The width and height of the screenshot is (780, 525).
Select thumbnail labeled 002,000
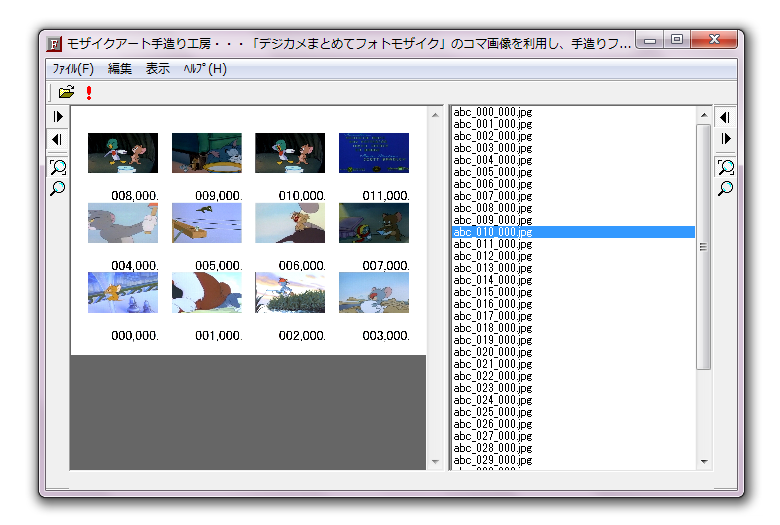click(x=290, y=293)
